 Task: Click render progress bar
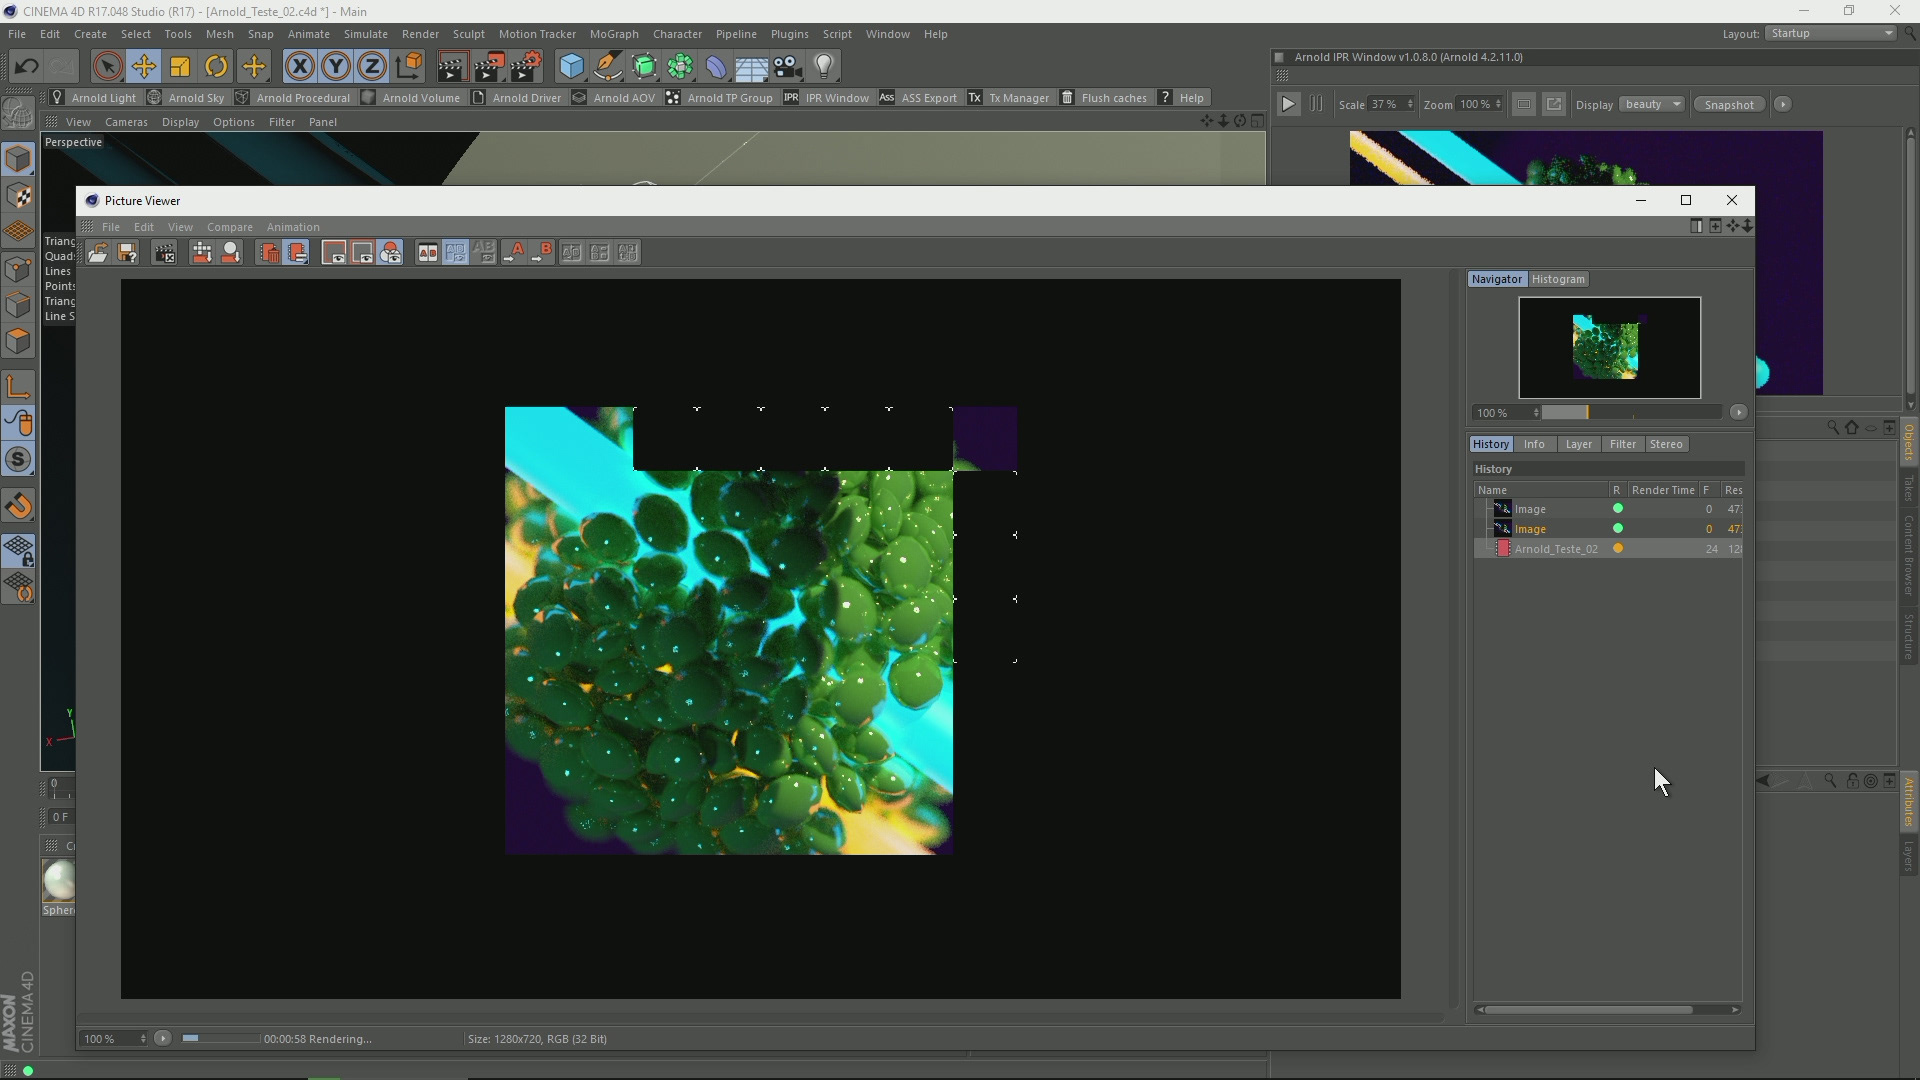(x=219, y=1039)
